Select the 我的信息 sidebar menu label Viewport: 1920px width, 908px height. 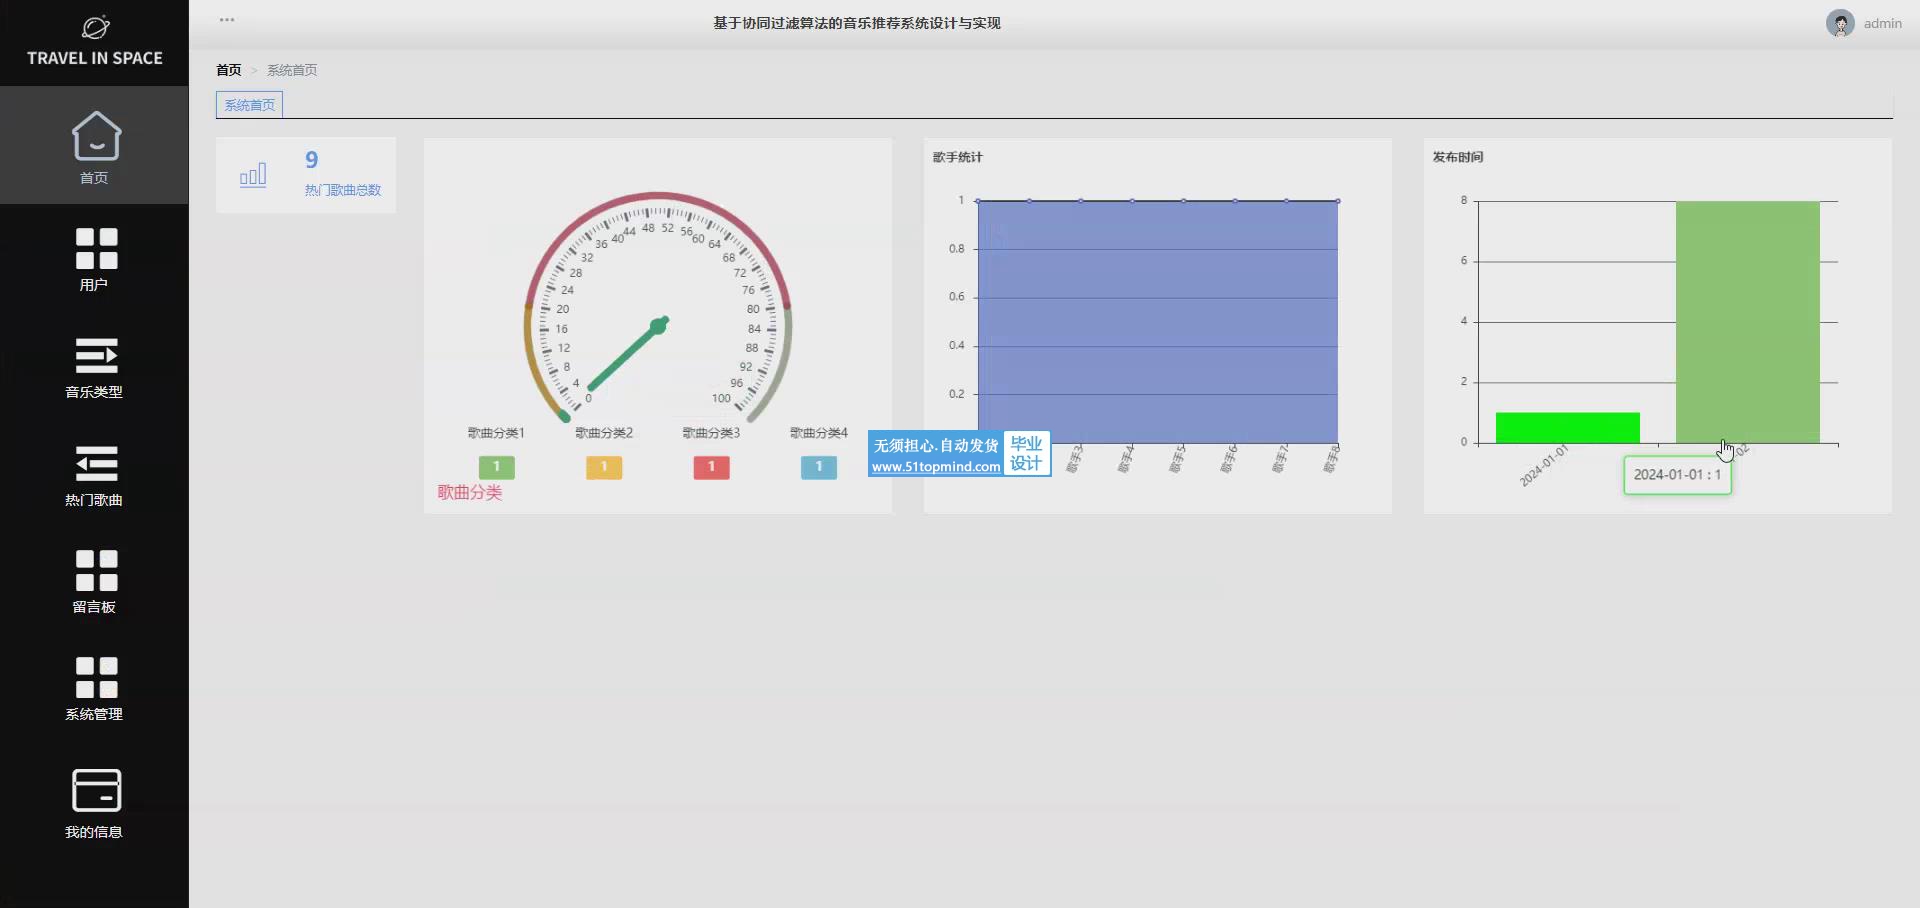coord(94,832)
